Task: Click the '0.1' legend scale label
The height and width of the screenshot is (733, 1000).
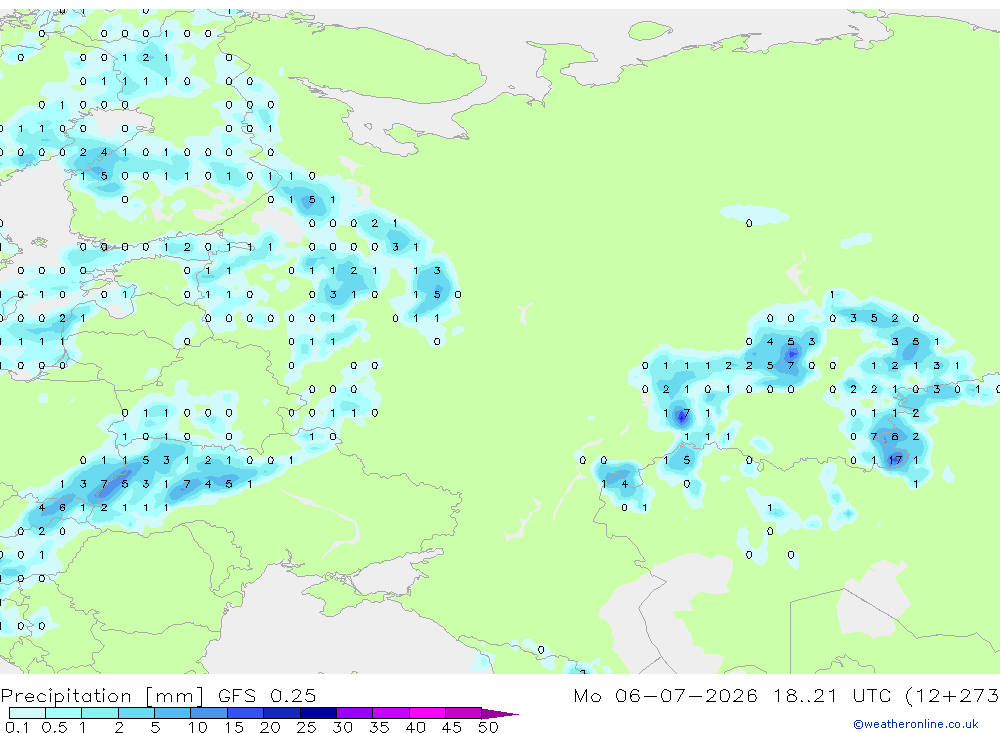Action: coord(17,727)
